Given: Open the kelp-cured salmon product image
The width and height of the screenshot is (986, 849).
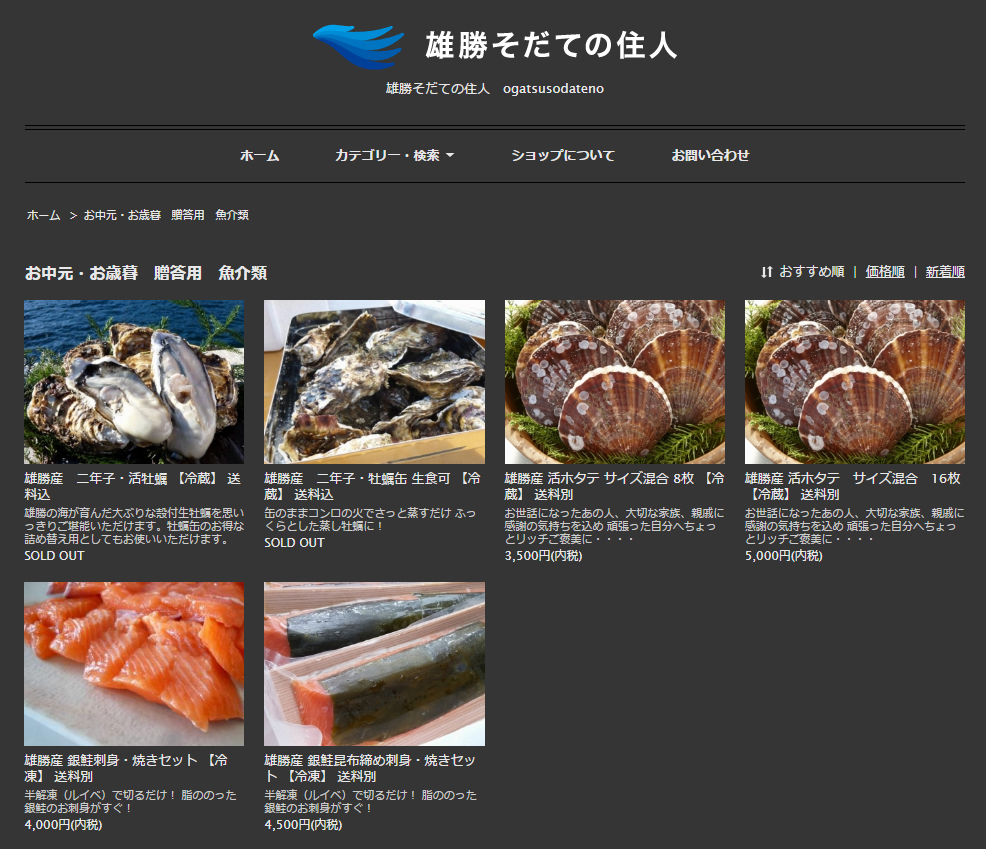Looking at the screenshot, I should [374, 664].
